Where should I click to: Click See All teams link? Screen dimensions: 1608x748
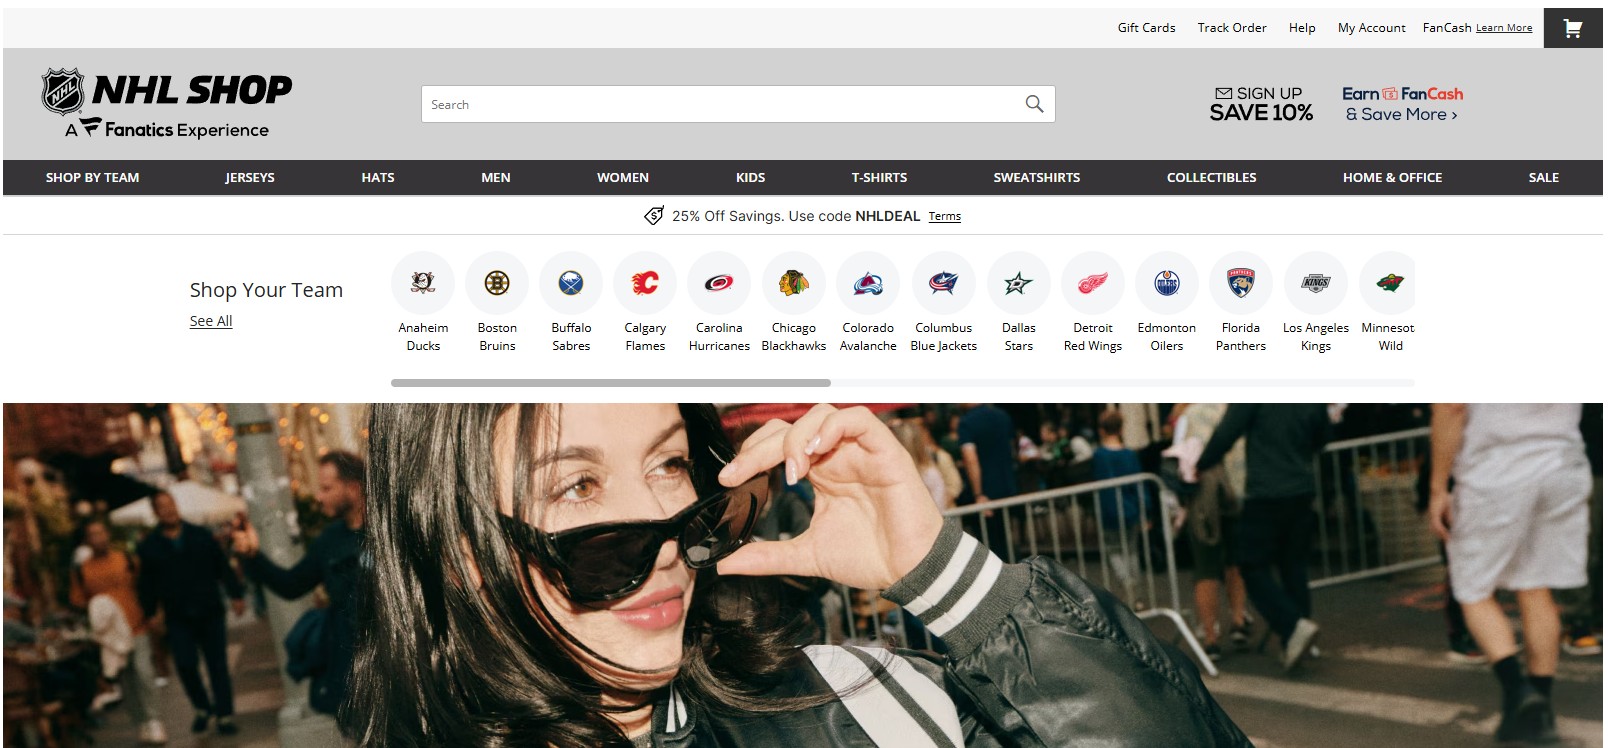(211, 321)
